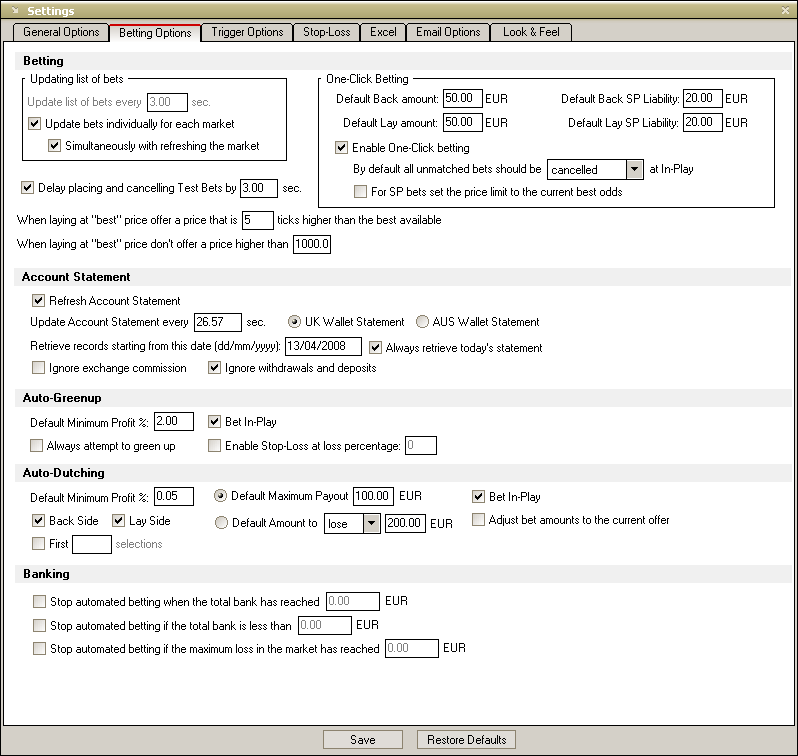Check Stop betting when total bank reached
The width and height of the screenshot is (798, 756).
click(x=39, y=602)
